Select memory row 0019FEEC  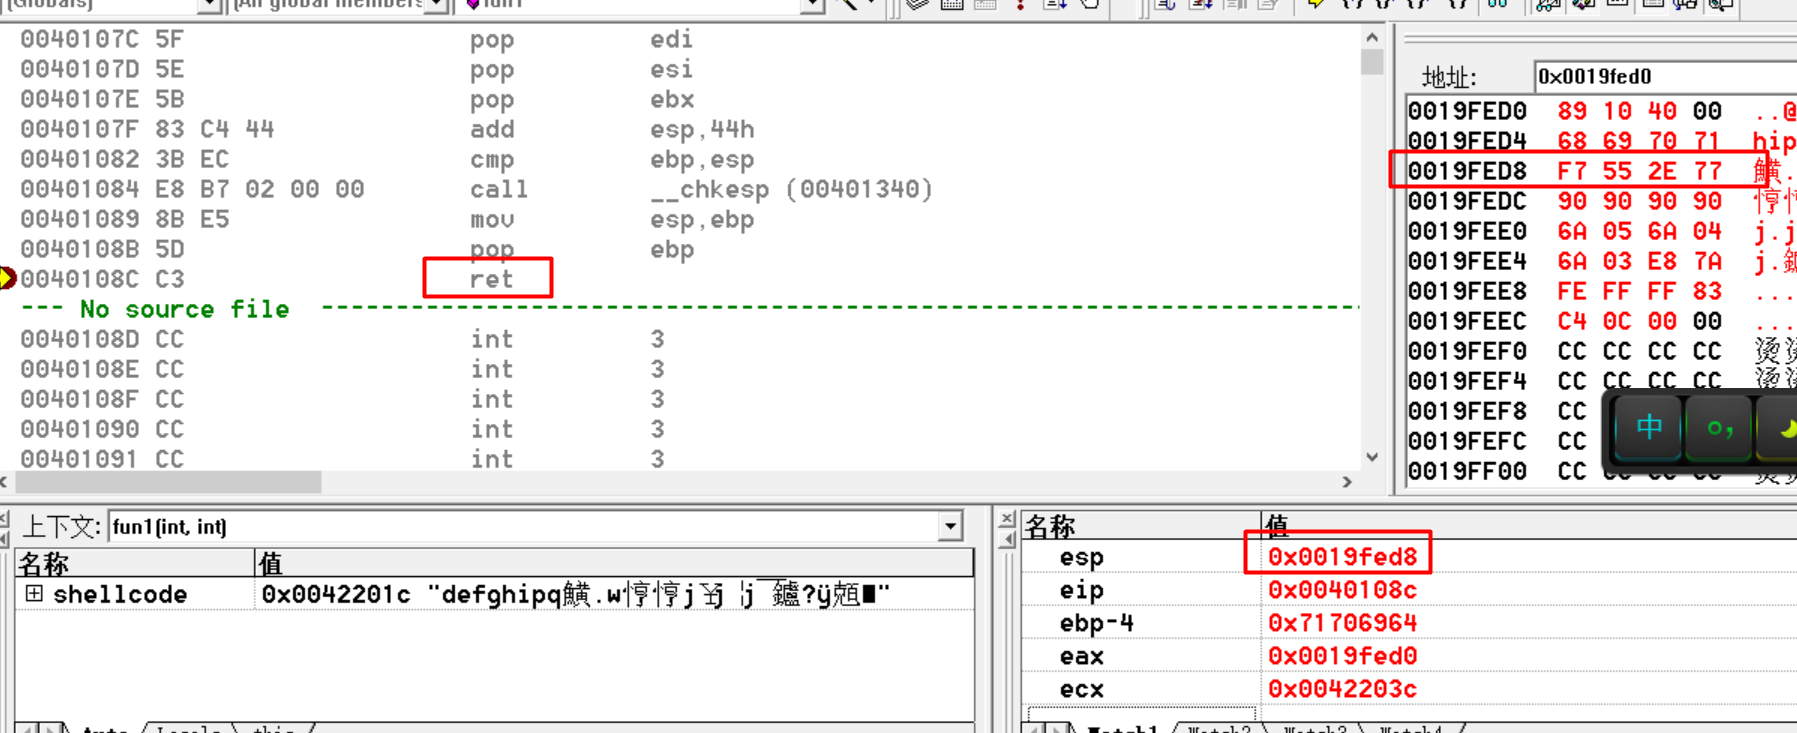[x=1601, y=321]
